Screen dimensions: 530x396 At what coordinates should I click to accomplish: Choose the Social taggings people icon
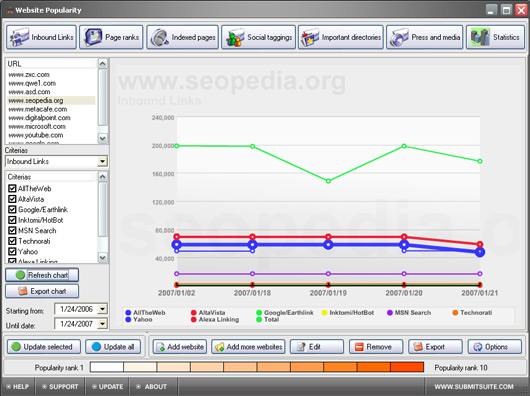[235, 37]
